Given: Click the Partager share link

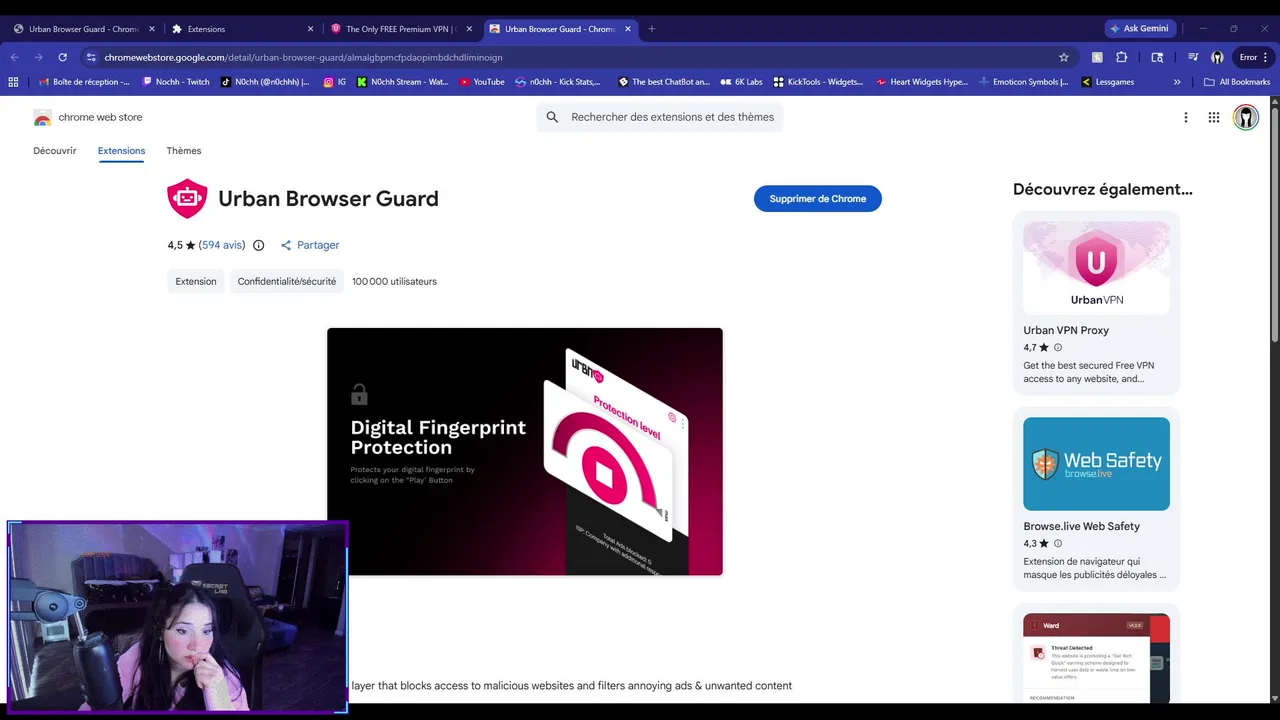Looking at the screenshot, I should pyautogui.click(x=310, y=245).
